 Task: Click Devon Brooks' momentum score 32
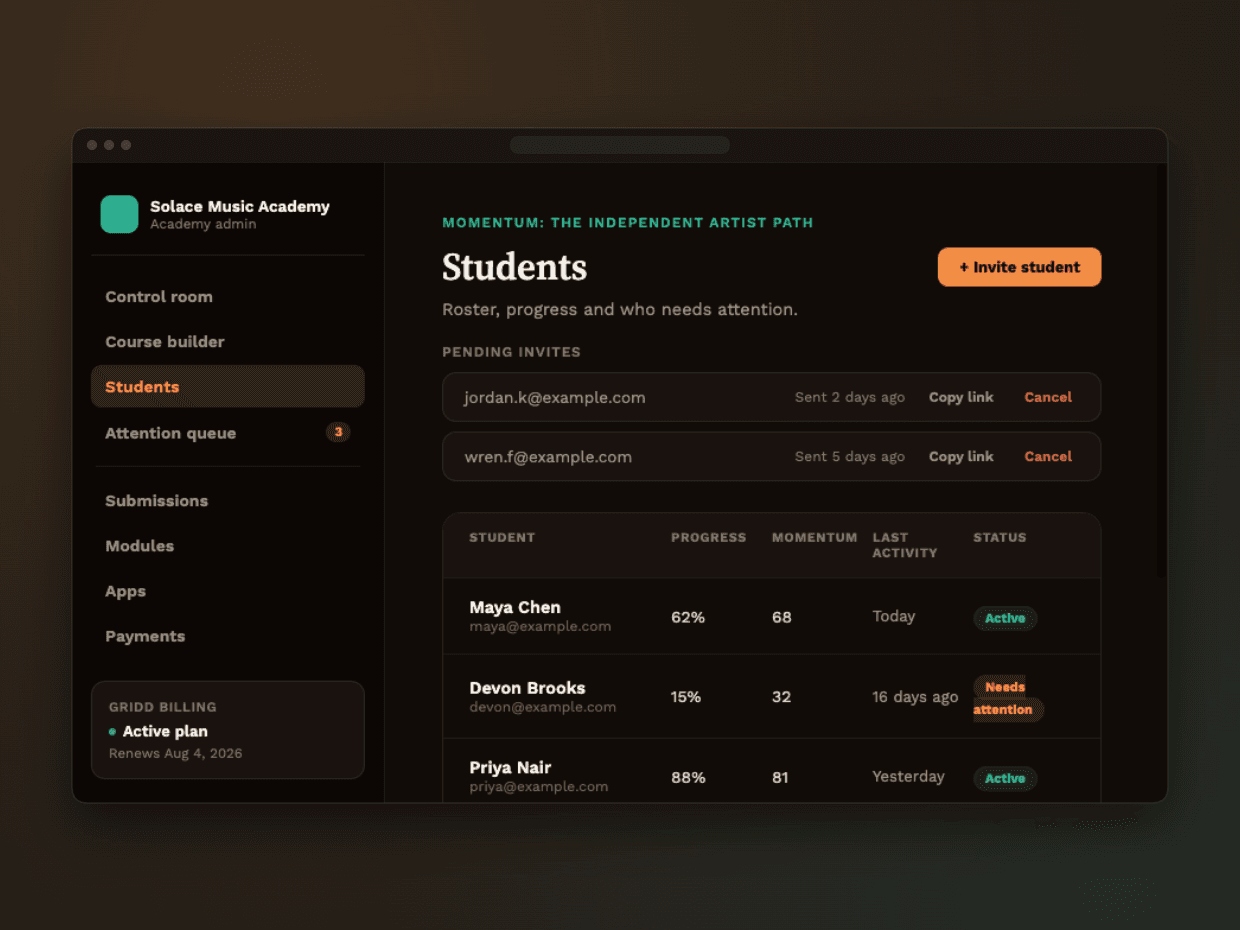coord(782,697)
